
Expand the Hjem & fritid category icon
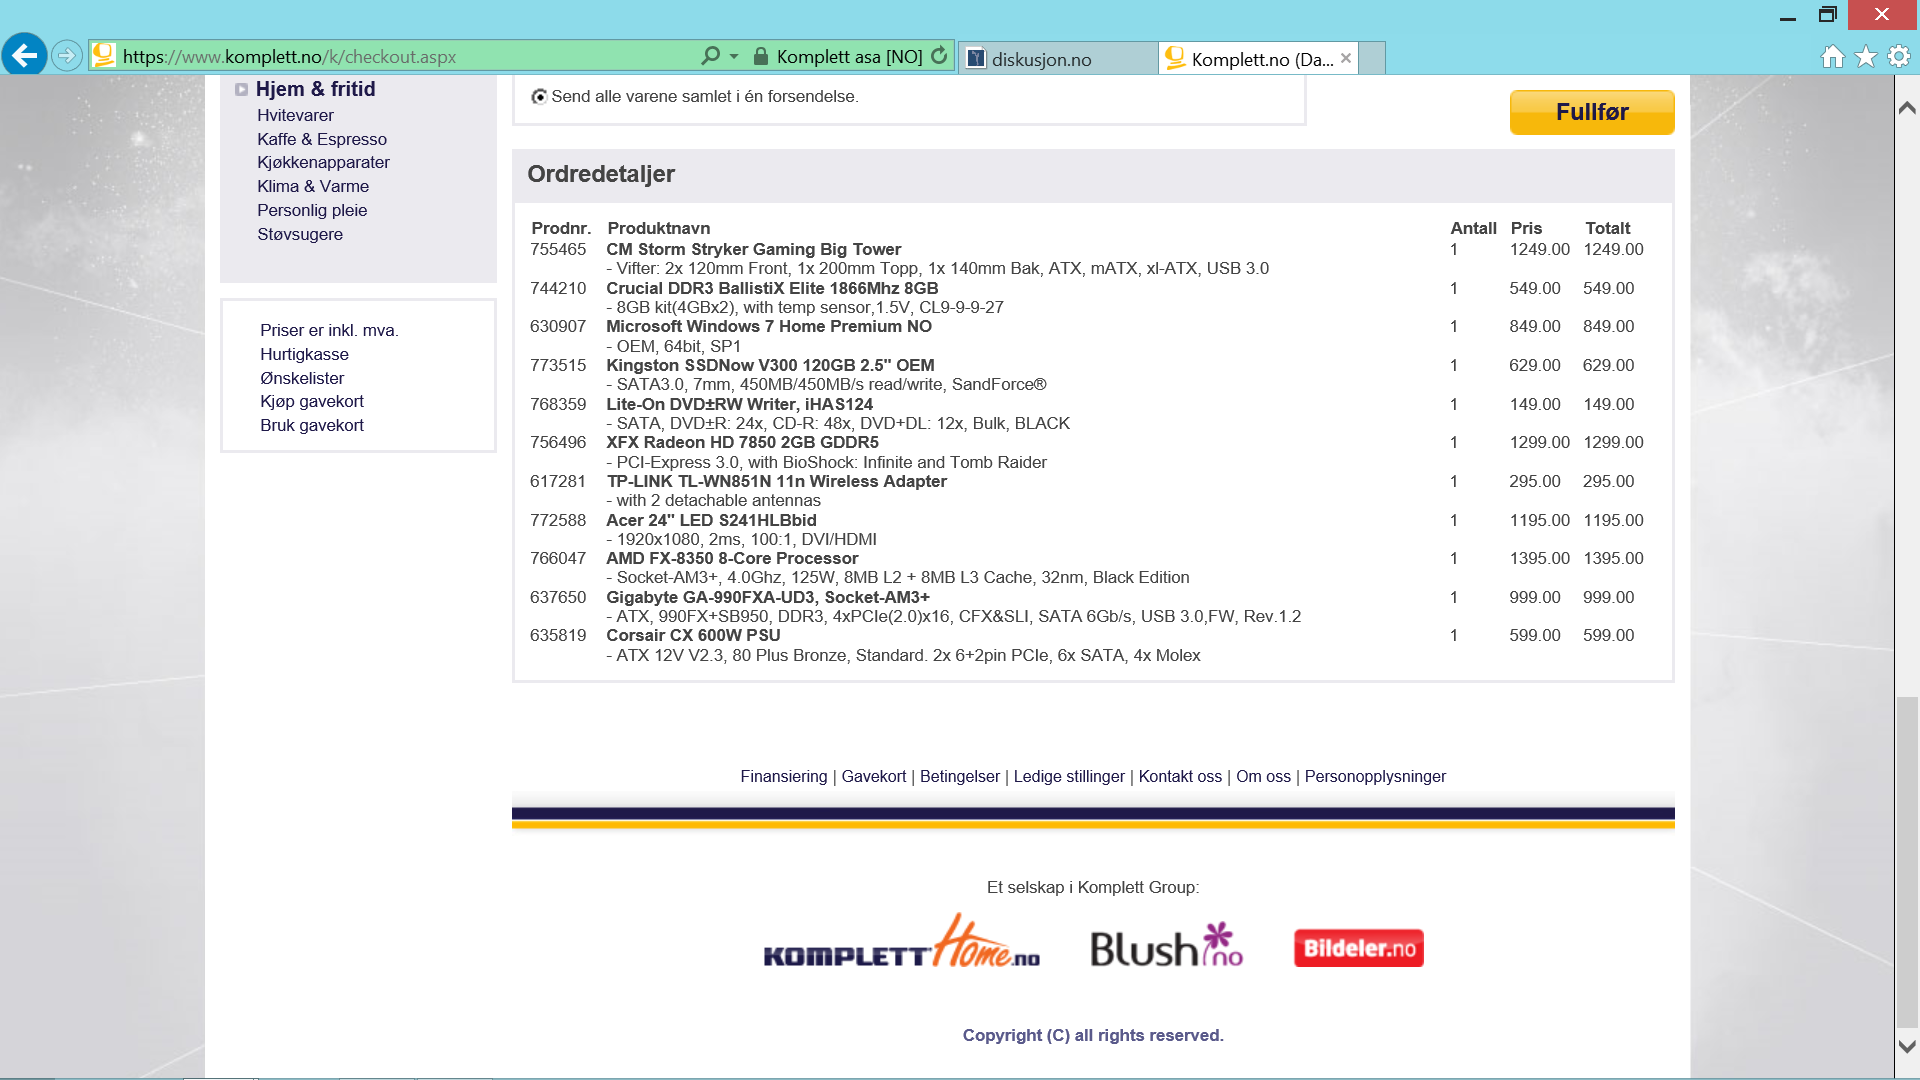(241, 89)
